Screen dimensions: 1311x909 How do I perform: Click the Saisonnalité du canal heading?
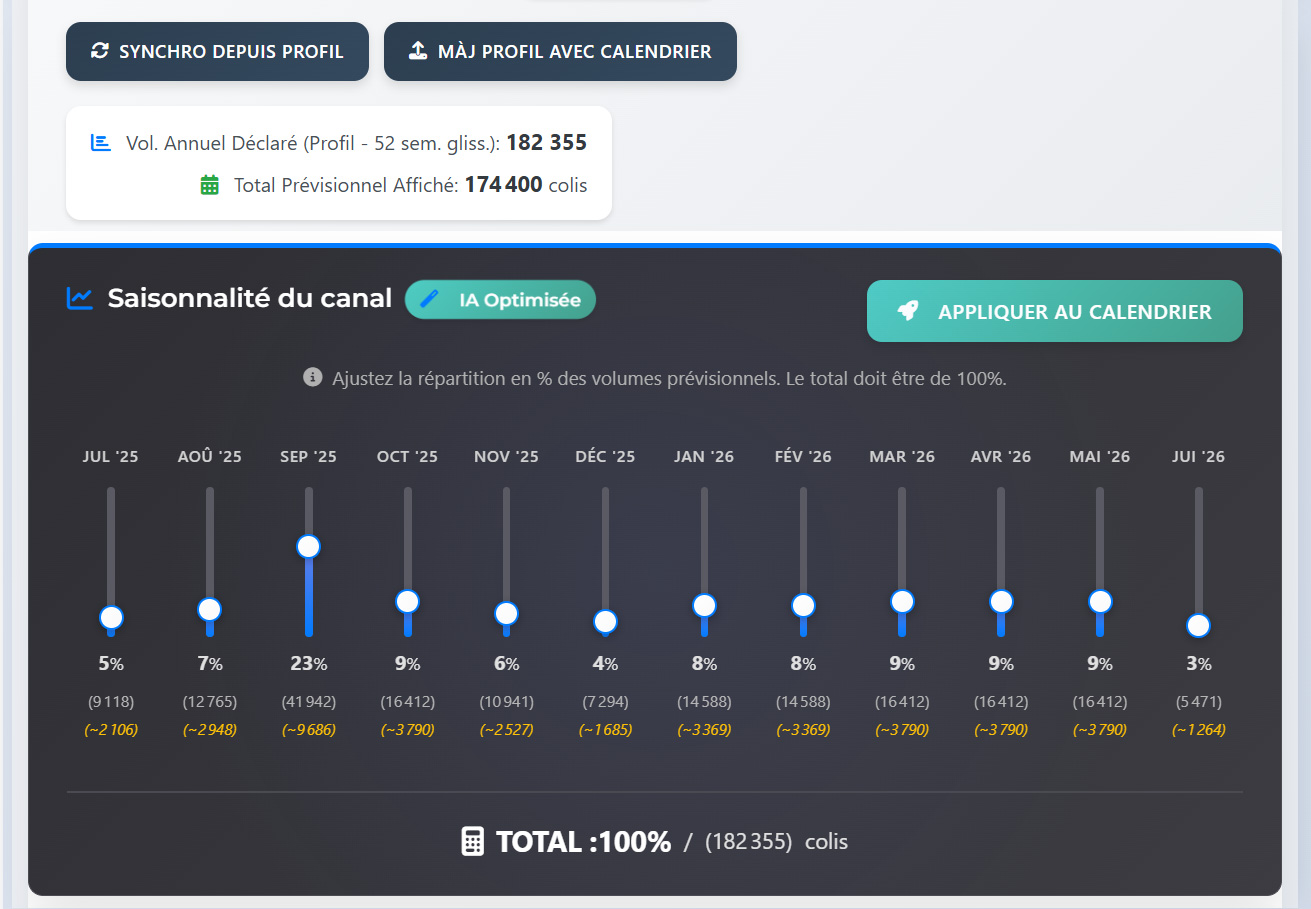(x=250, y=298)
